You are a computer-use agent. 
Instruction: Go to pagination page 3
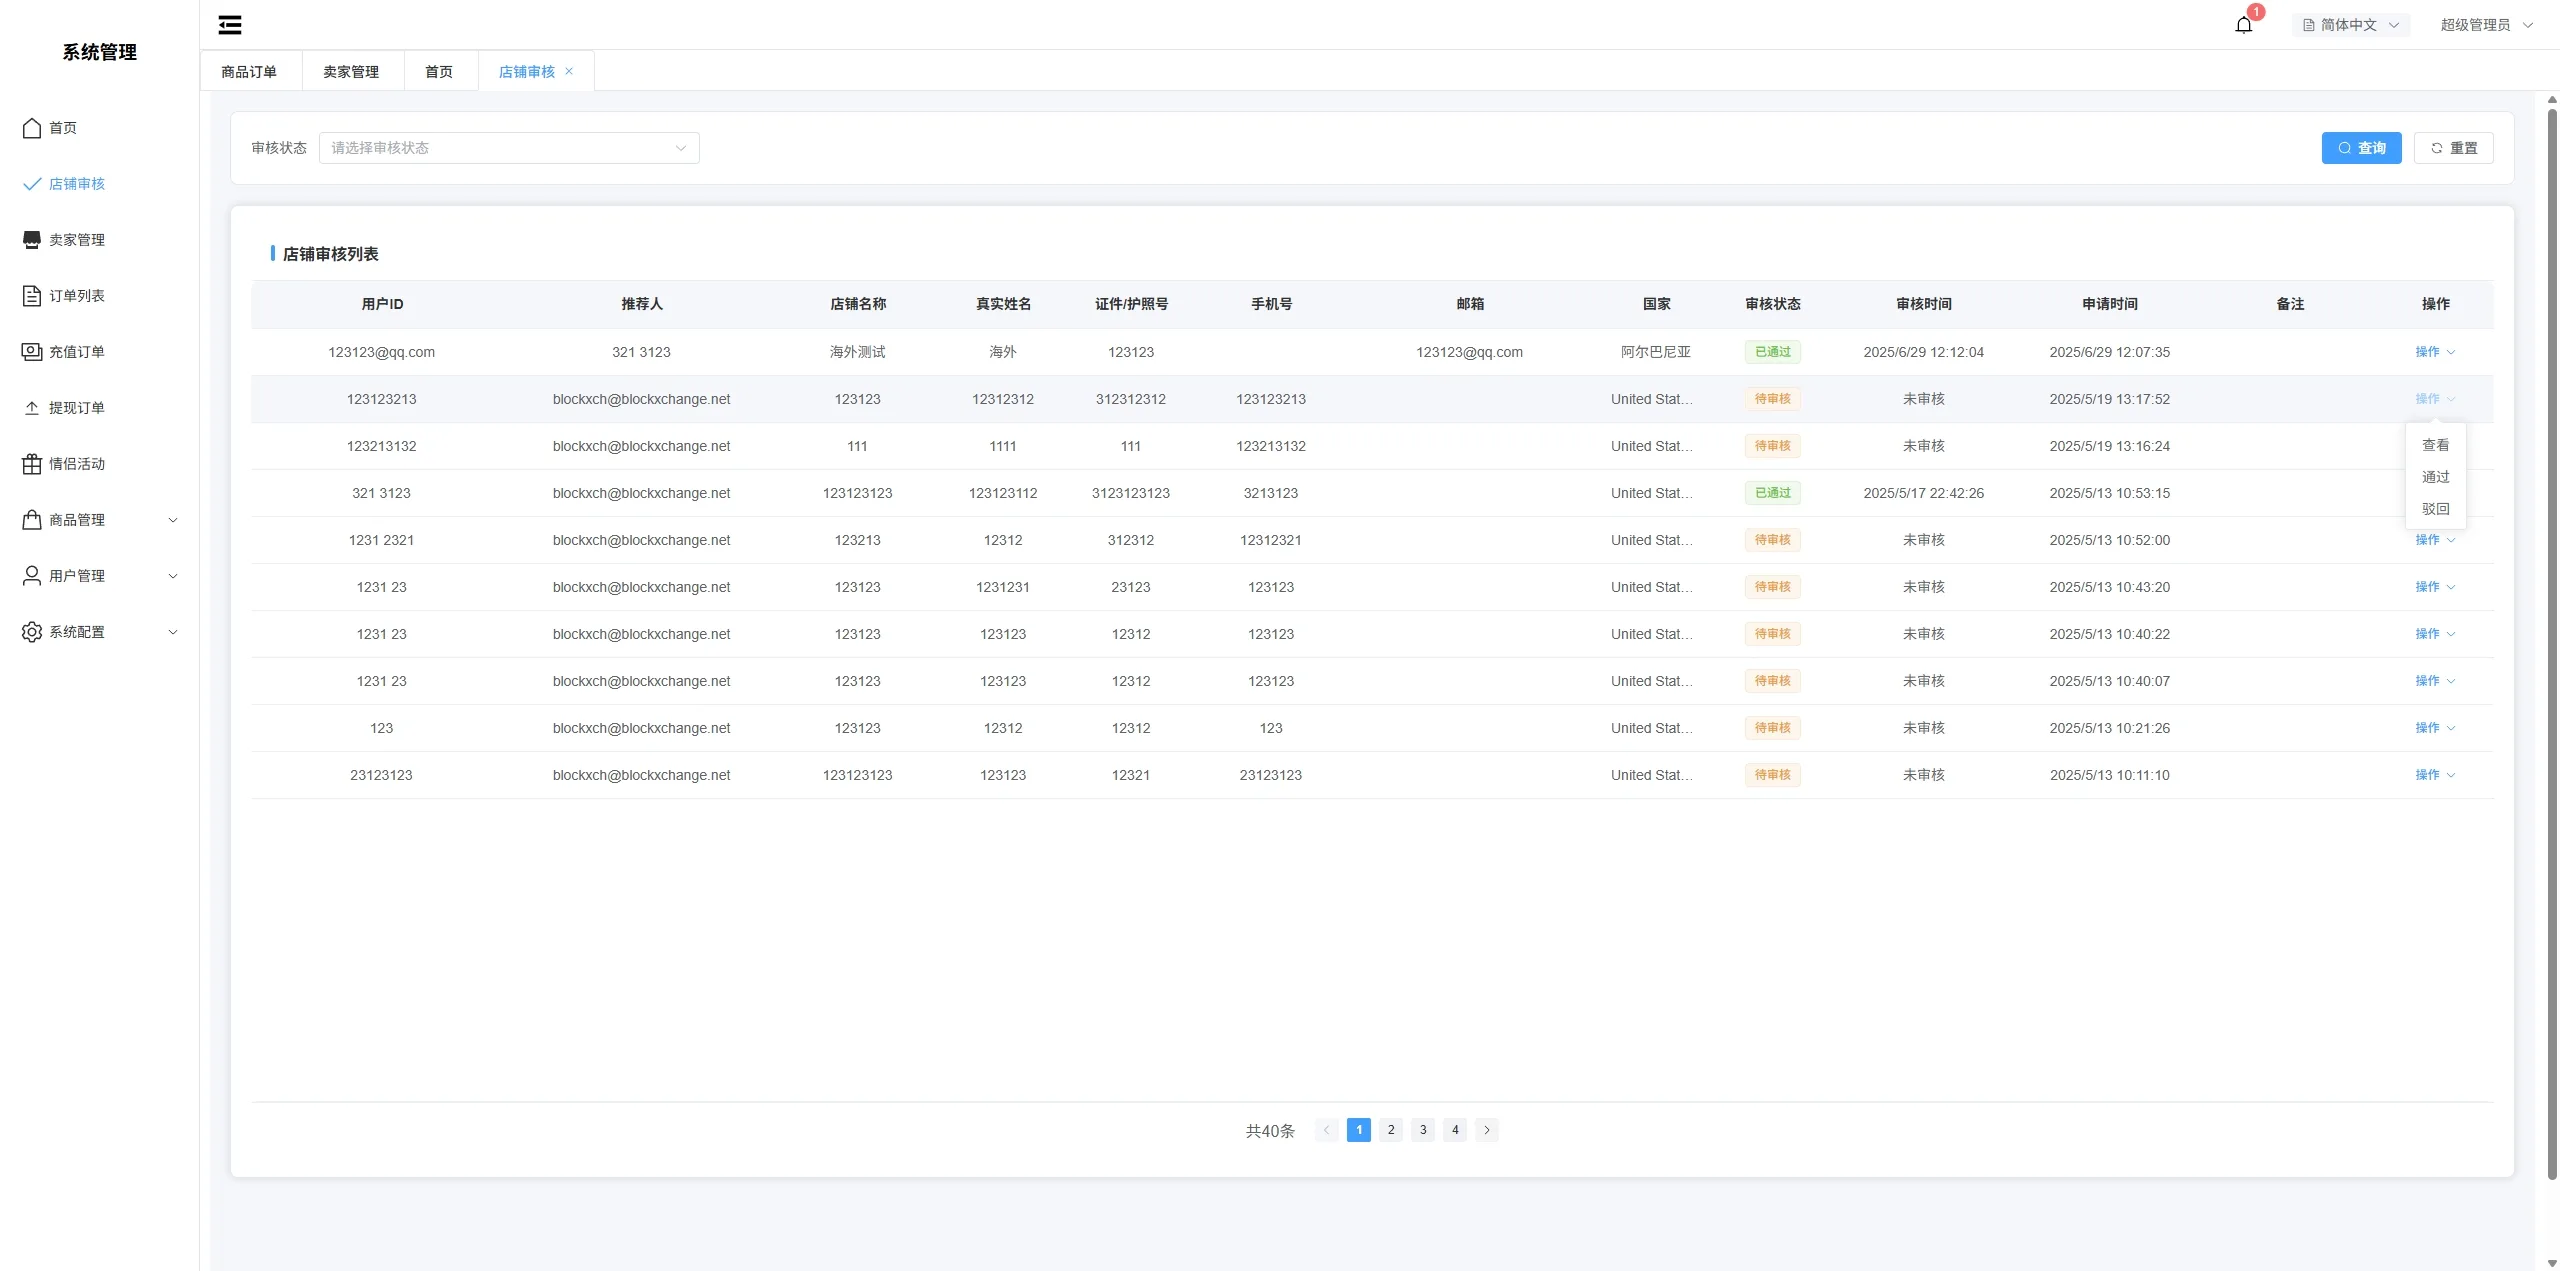click(x=1423, y=1130)
